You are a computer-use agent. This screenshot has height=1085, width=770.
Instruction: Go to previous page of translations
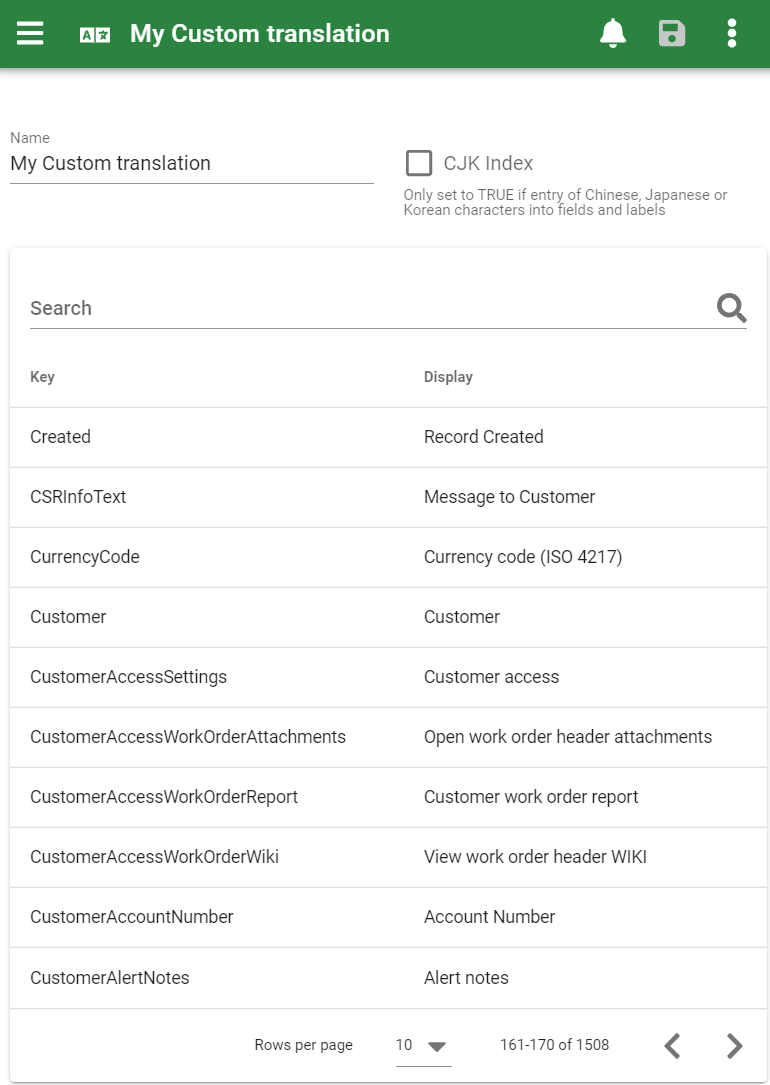tap(672, 1045)
